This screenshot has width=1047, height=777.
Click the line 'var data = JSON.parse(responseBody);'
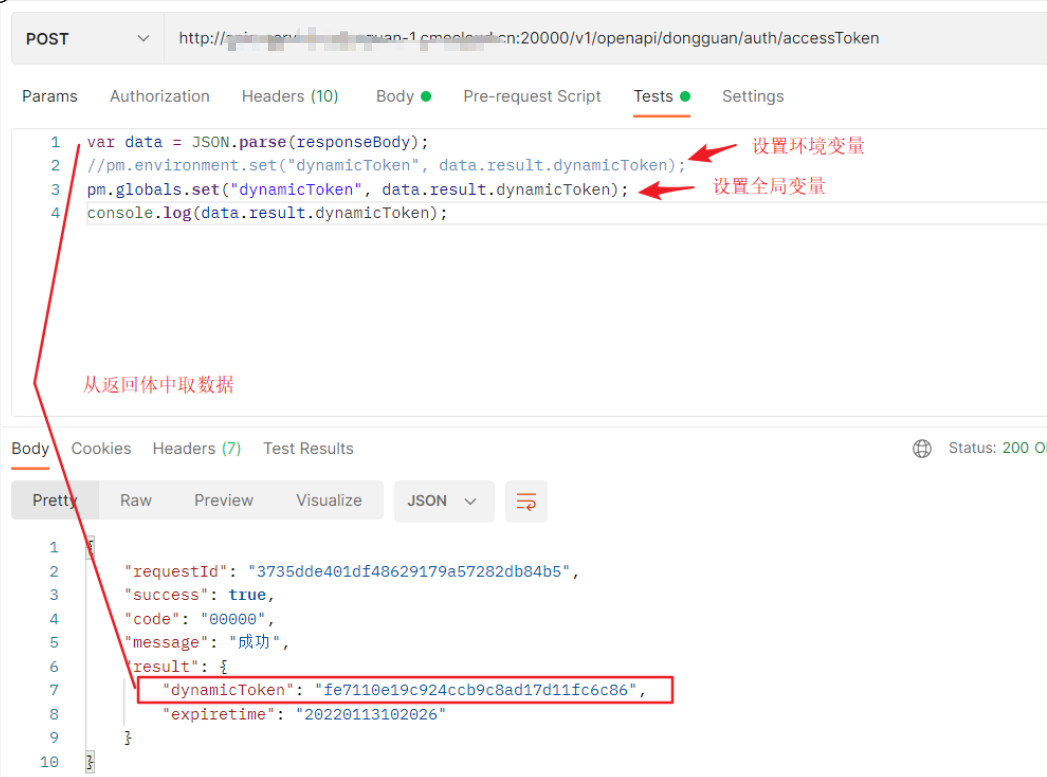[257, 142]
